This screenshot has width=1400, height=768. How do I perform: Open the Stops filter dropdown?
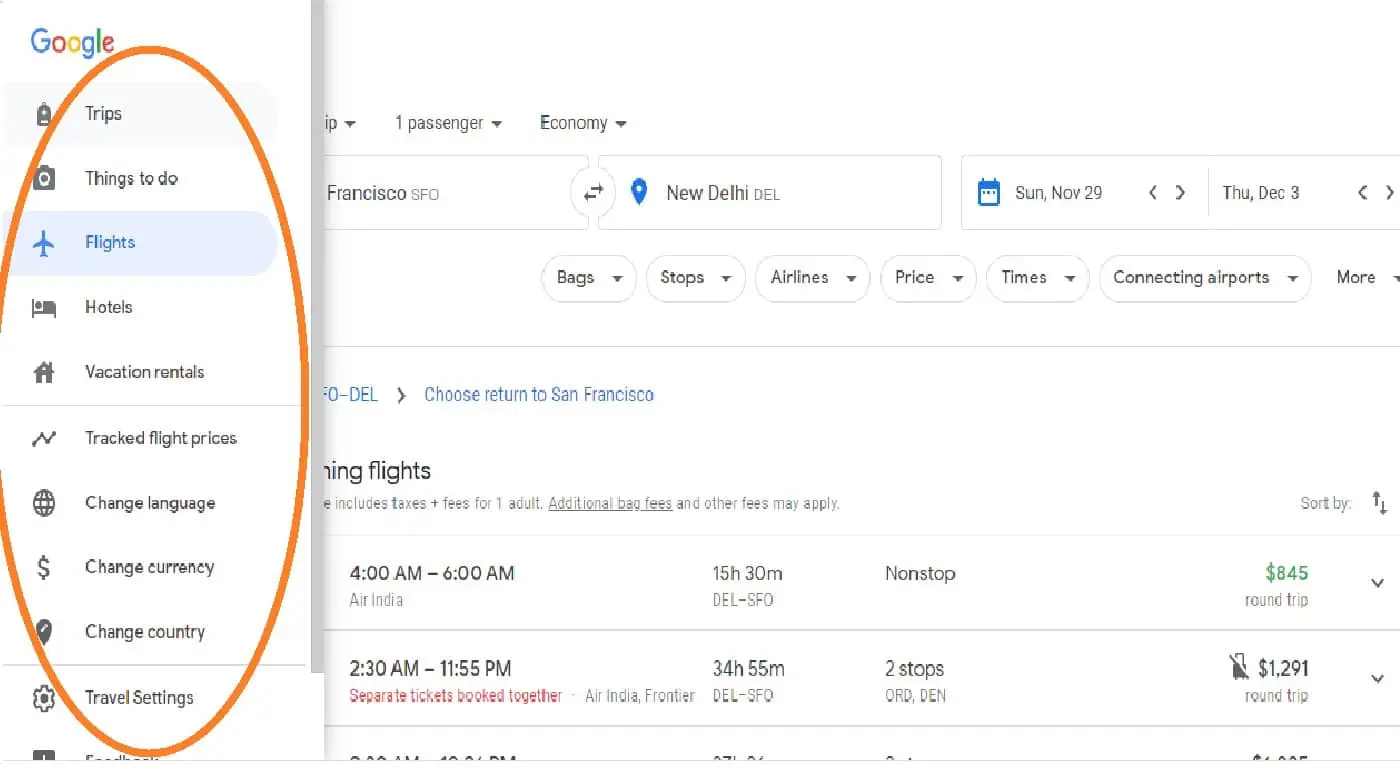click(x=695, y=278)
